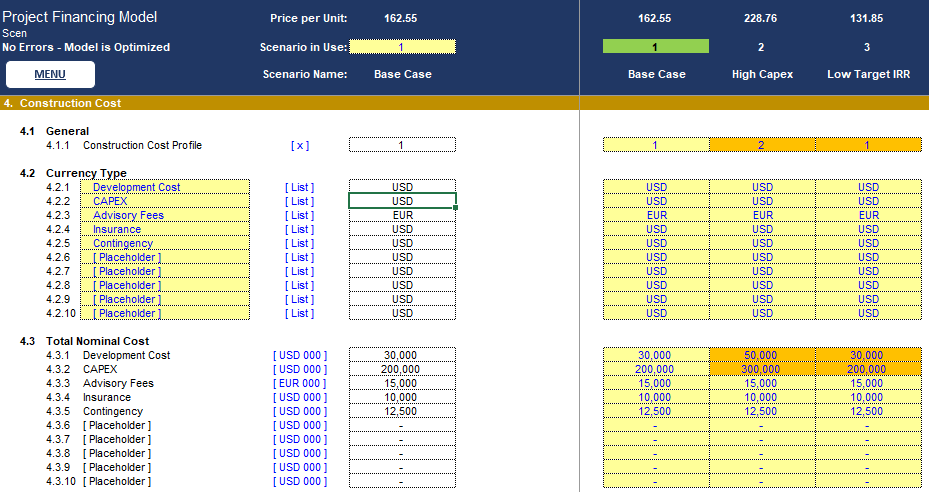Select the Contingency currency label cell
The width and height of the screenshot is (929, 492).
tap(165, 243)
